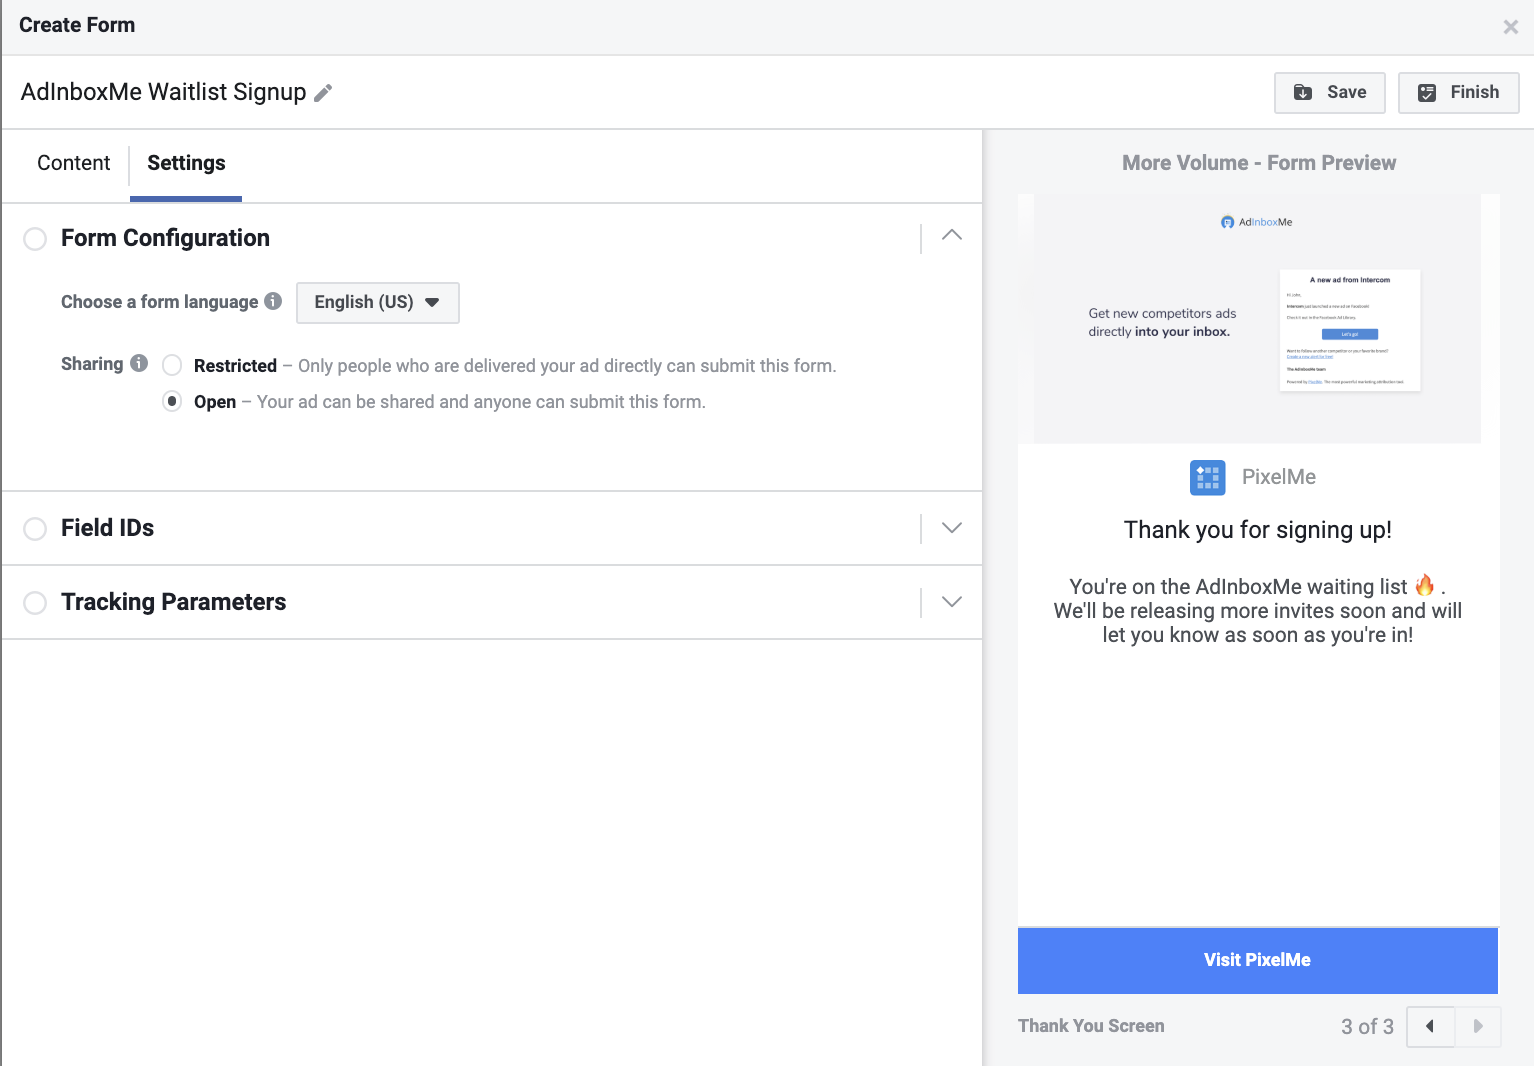
Task: Click the Field IDs status circle
Action: click(35, 528)
